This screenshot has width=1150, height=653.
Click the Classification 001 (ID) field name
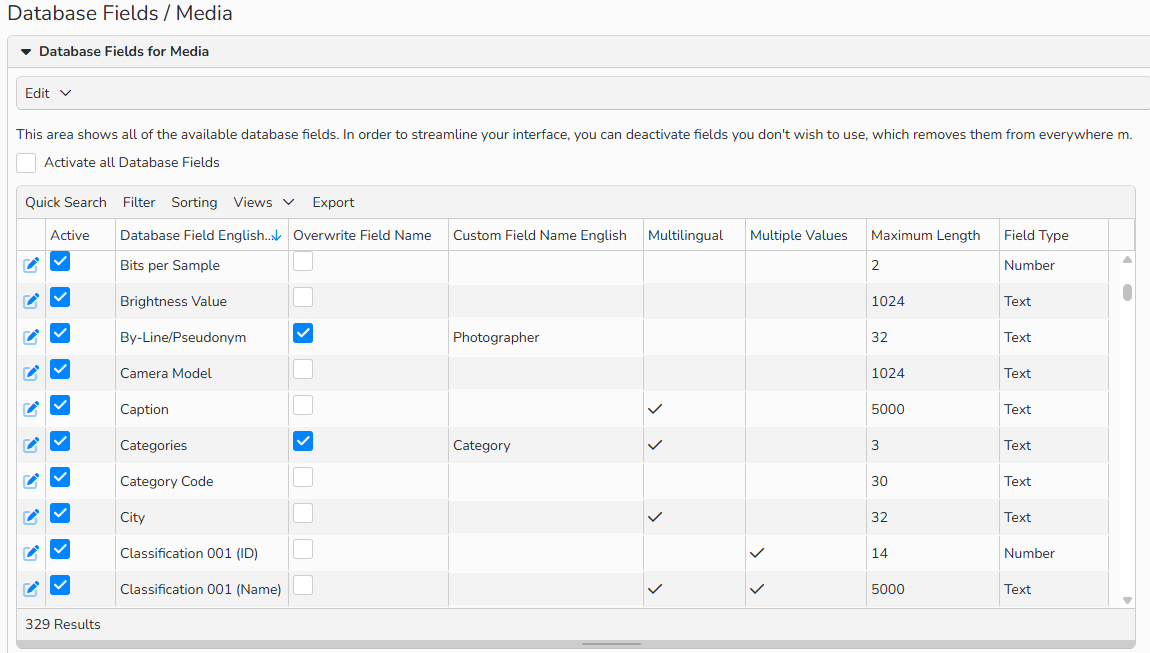[x=189, y=553]
